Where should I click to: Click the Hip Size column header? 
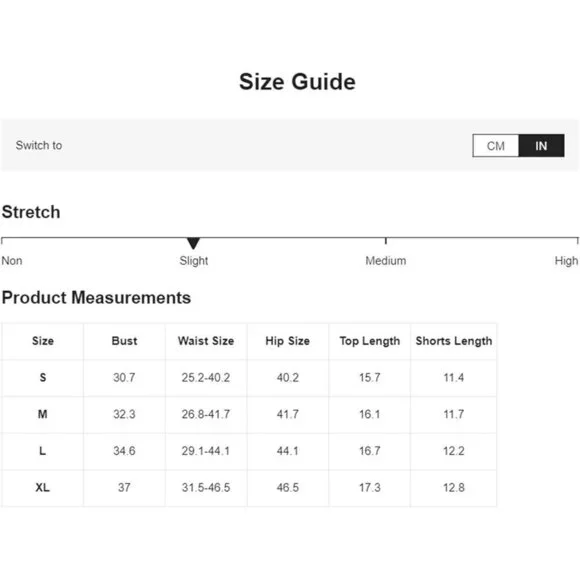pos(287,341)
